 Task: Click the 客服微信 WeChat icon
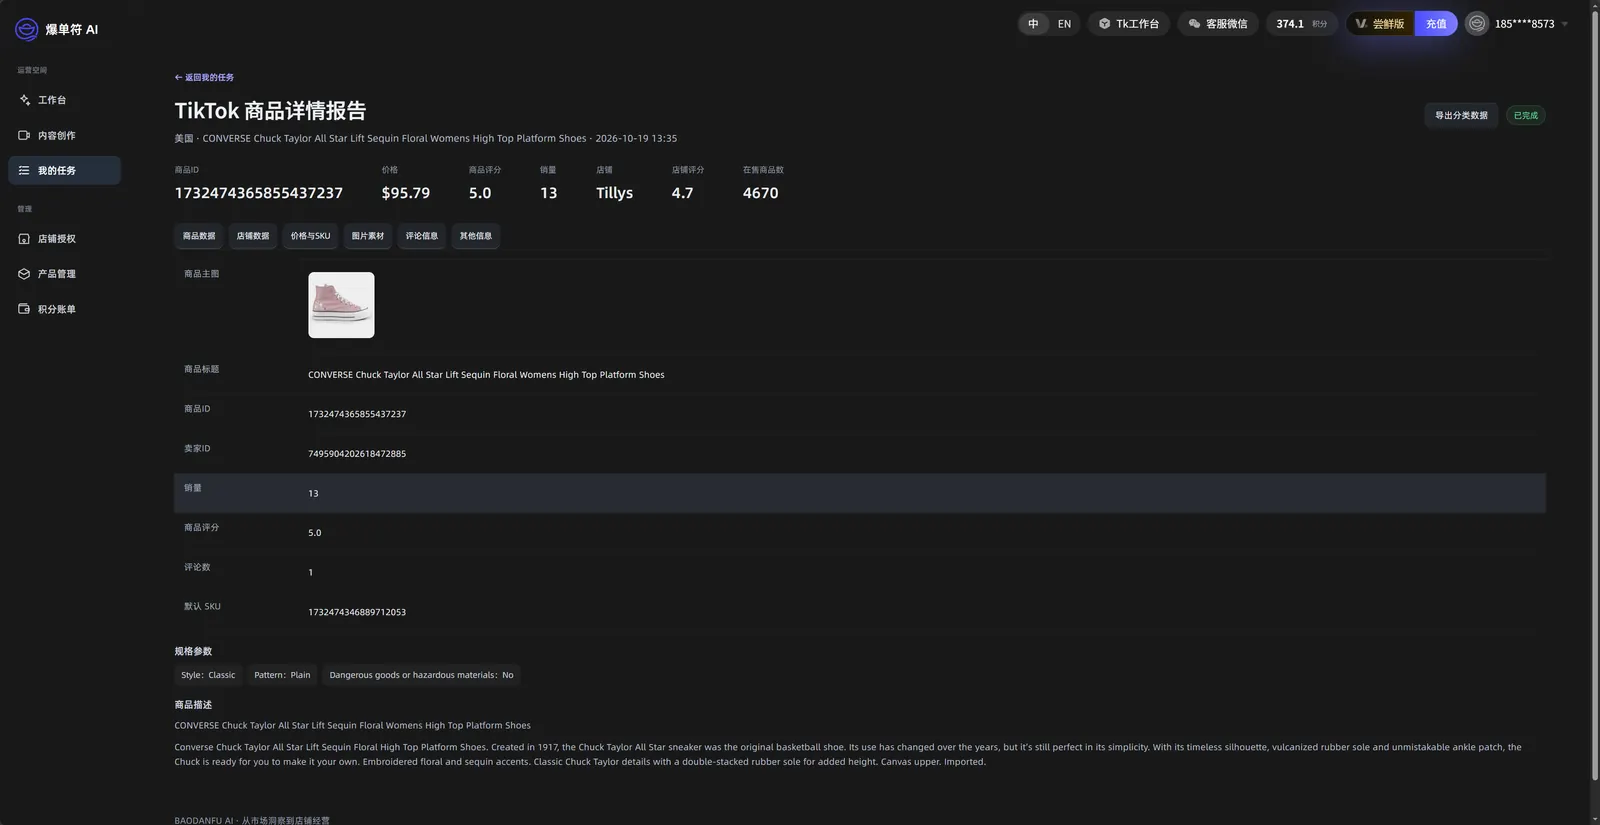coord(1194,23)
